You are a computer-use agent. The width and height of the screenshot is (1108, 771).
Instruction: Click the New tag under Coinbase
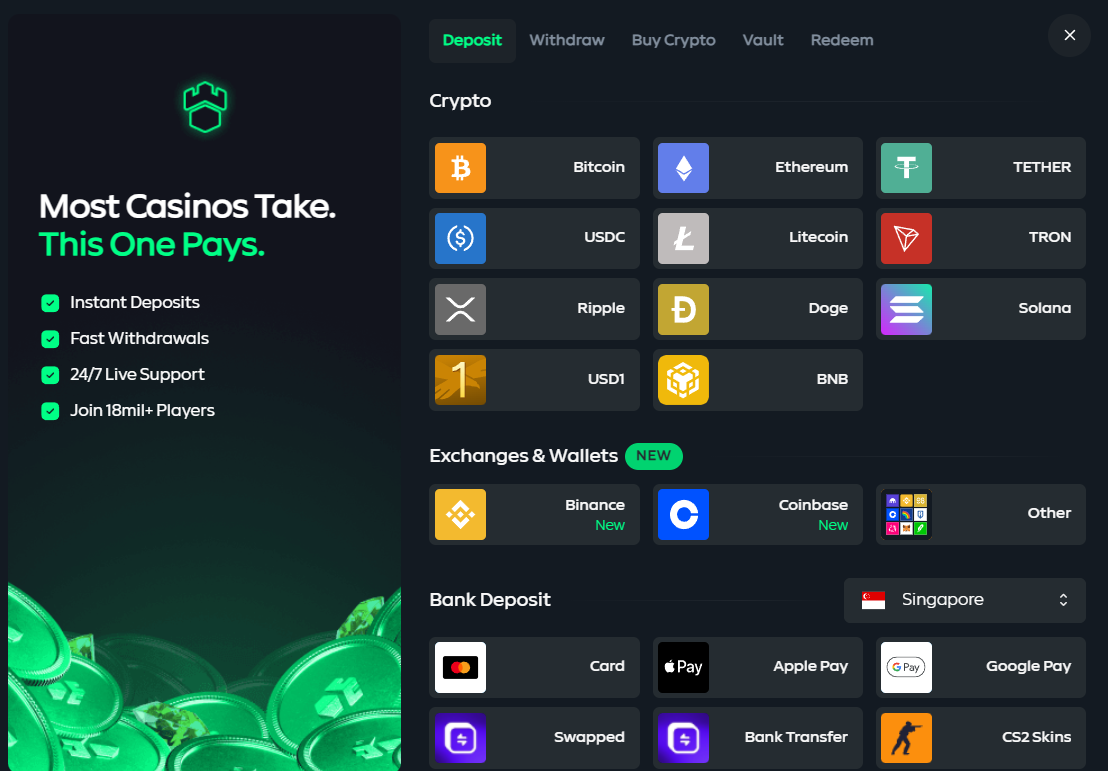tap(833, 525)
